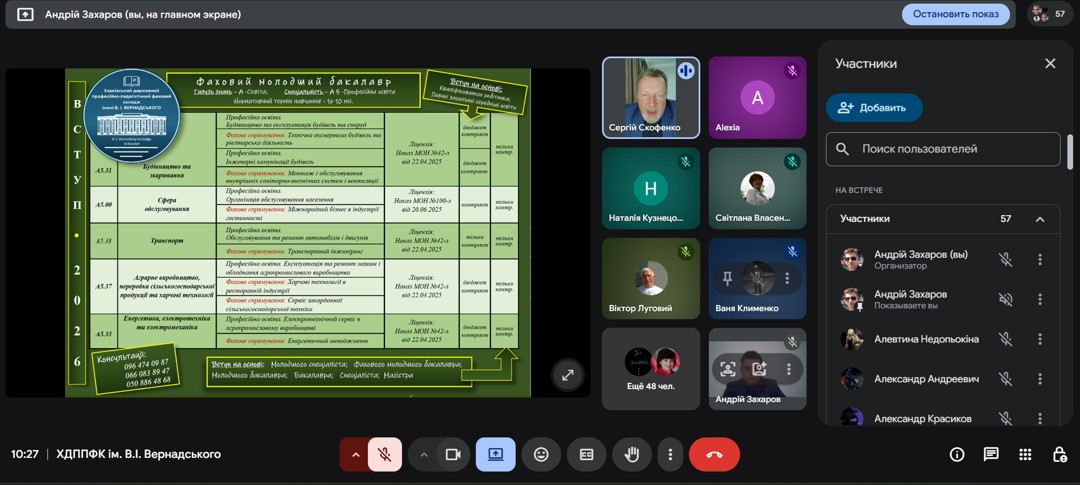Toggle closed captions button
Image resolution: width=1080 pixels, height=485 pixels.
click(587, 454)
